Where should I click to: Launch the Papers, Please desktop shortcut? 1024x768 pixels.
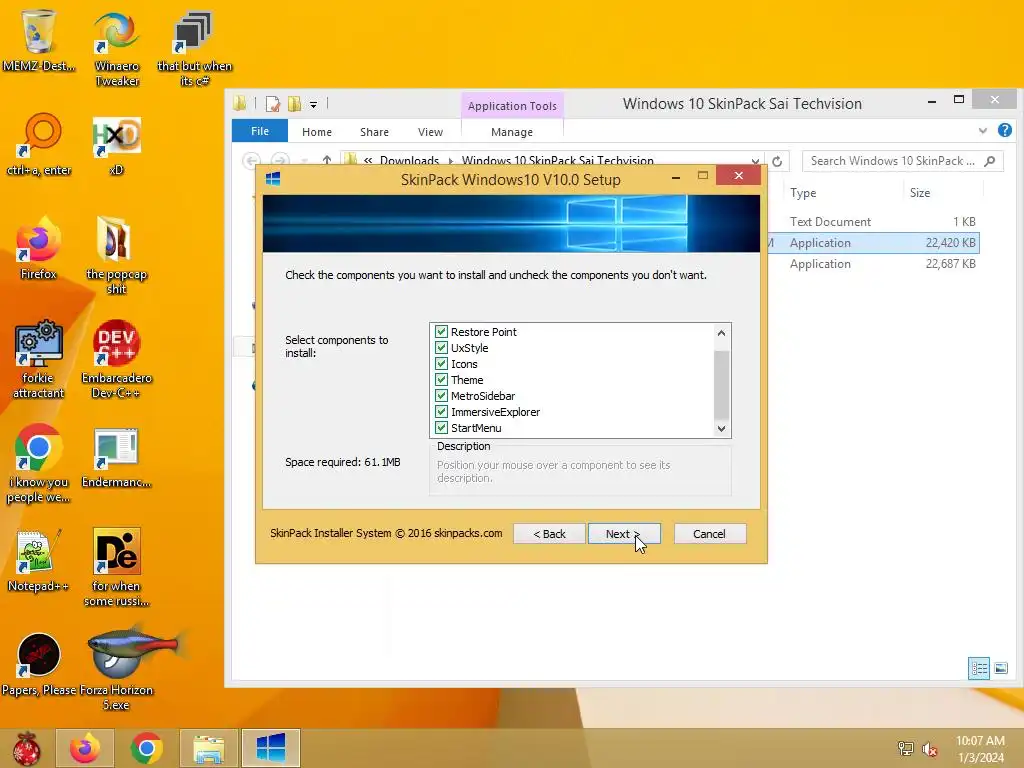pyautogui.click(x=39, y=664)
